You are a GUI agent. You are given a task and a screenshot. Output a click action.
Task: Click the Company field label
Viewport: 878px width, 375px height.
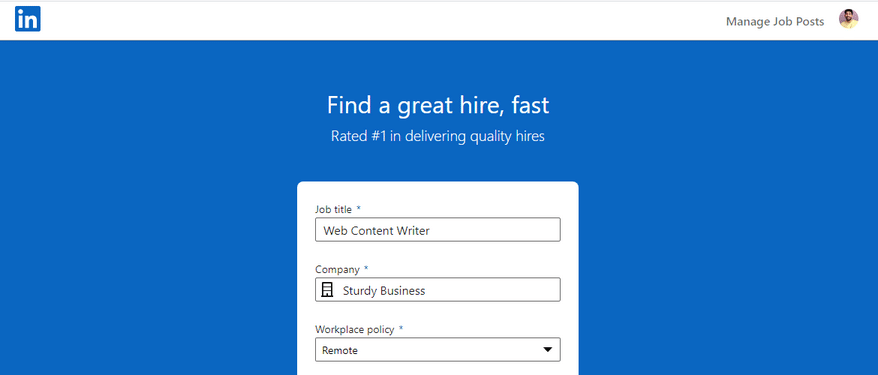point(337,269)
